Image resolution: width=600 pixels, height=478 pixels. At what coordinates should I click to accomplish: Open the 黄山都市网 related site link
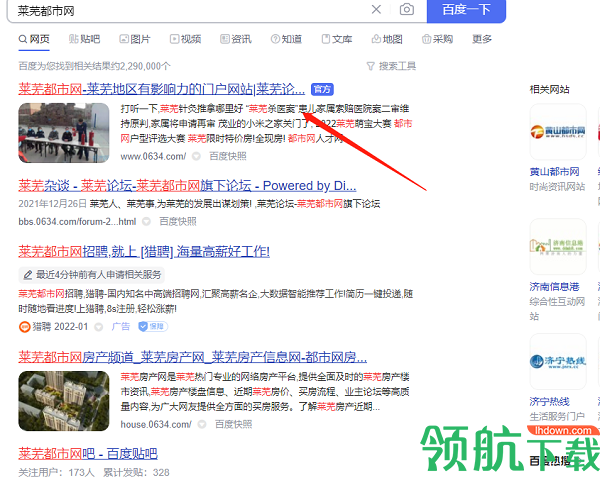click(x=554, y=172)
